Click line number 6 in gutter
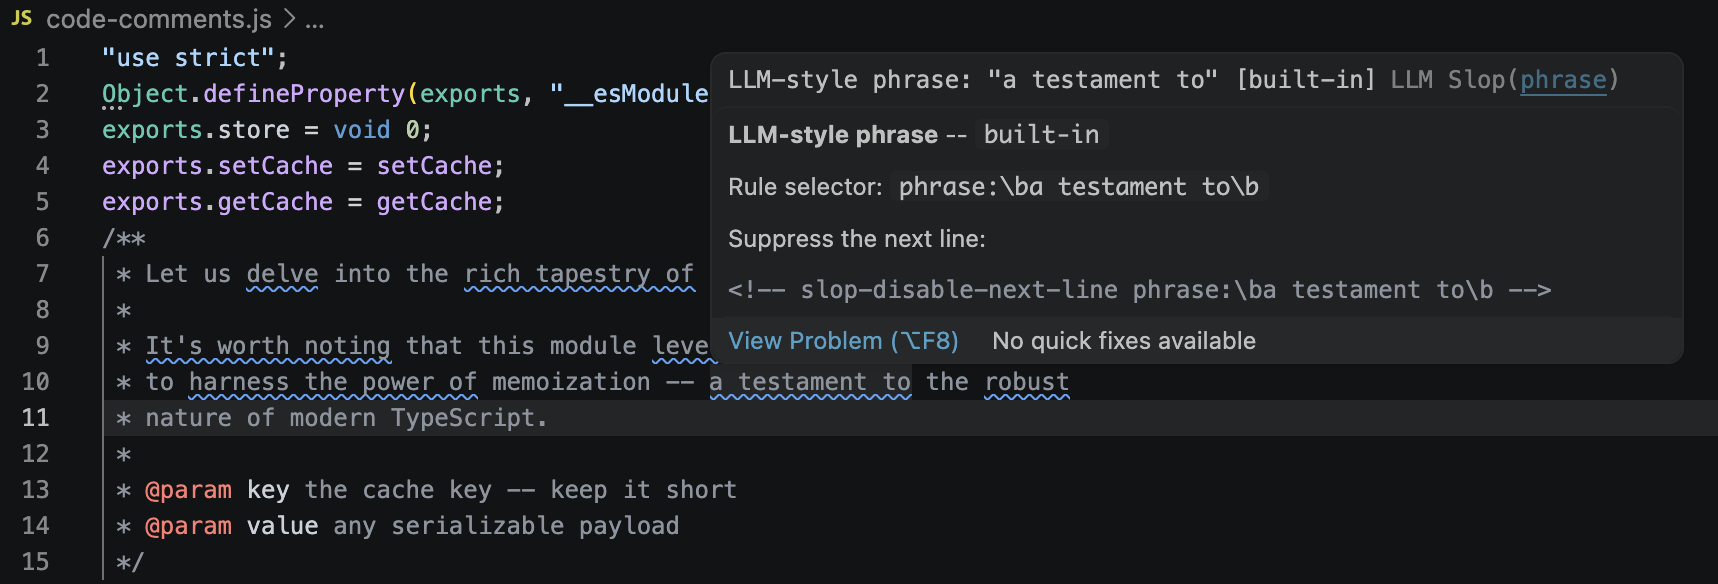 pyautogui.click(x=42, y=238)
